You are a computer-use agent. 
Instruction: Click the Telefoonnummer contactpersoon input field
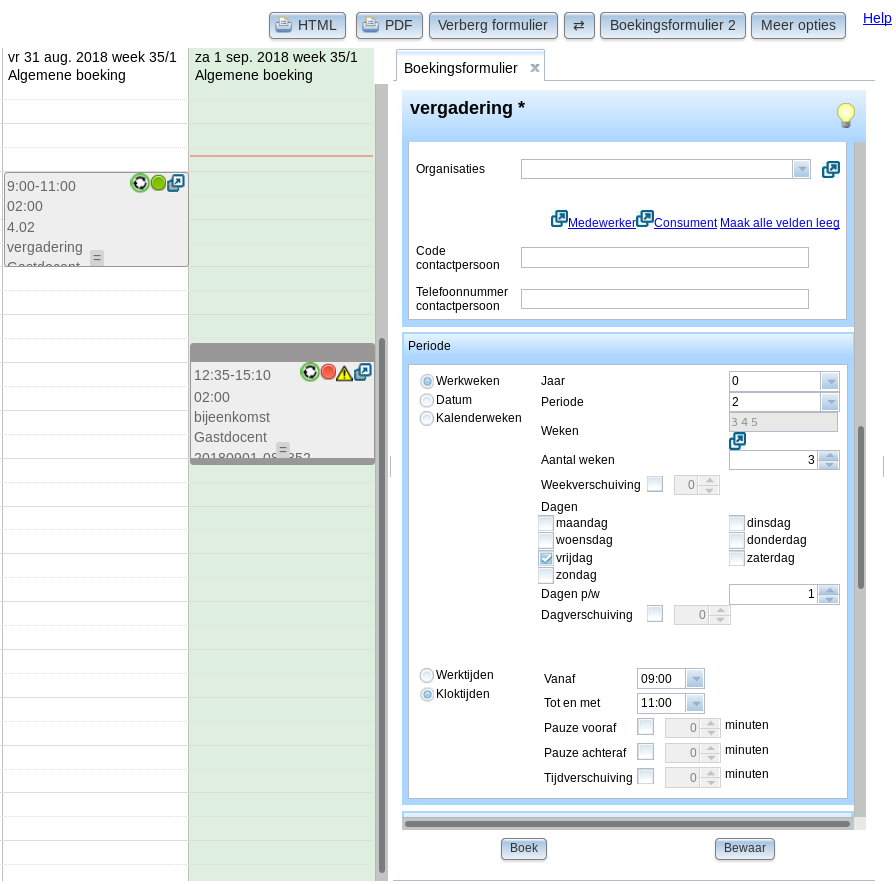pos(665,299)
